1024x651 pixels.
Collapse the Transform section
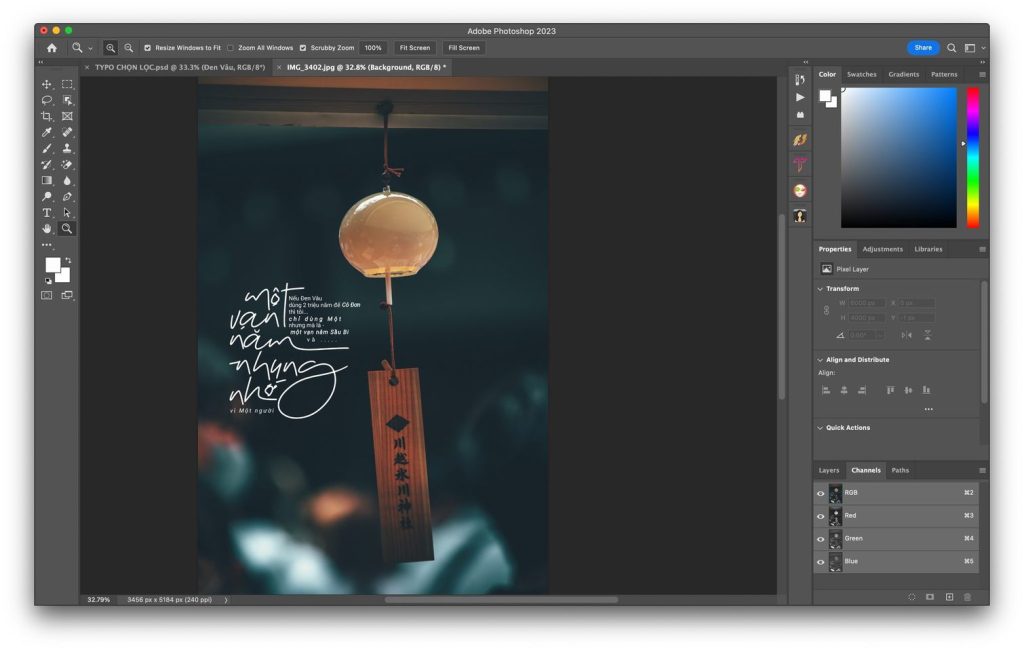tap(821, 289)
